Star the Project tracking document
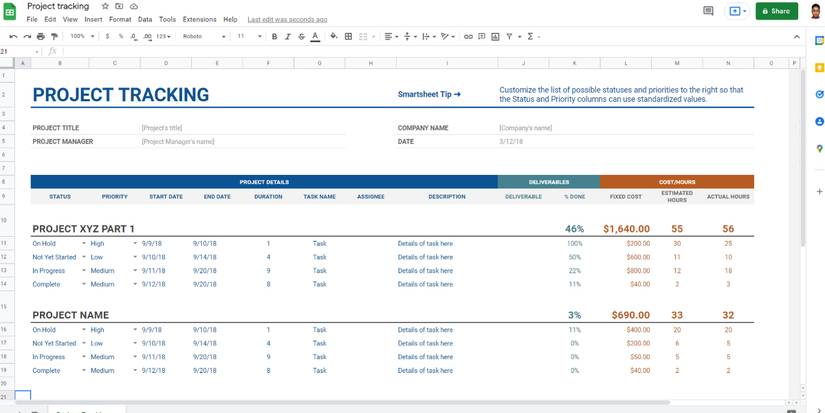Viewport: 825px width, 413px height. (x=105, y=6)
